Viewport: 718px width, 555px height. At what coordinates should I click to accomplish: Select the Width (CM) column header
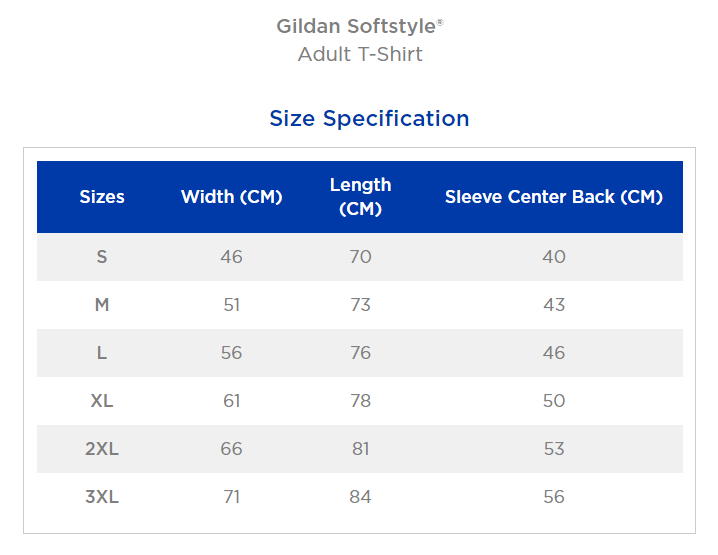(232, 196)
